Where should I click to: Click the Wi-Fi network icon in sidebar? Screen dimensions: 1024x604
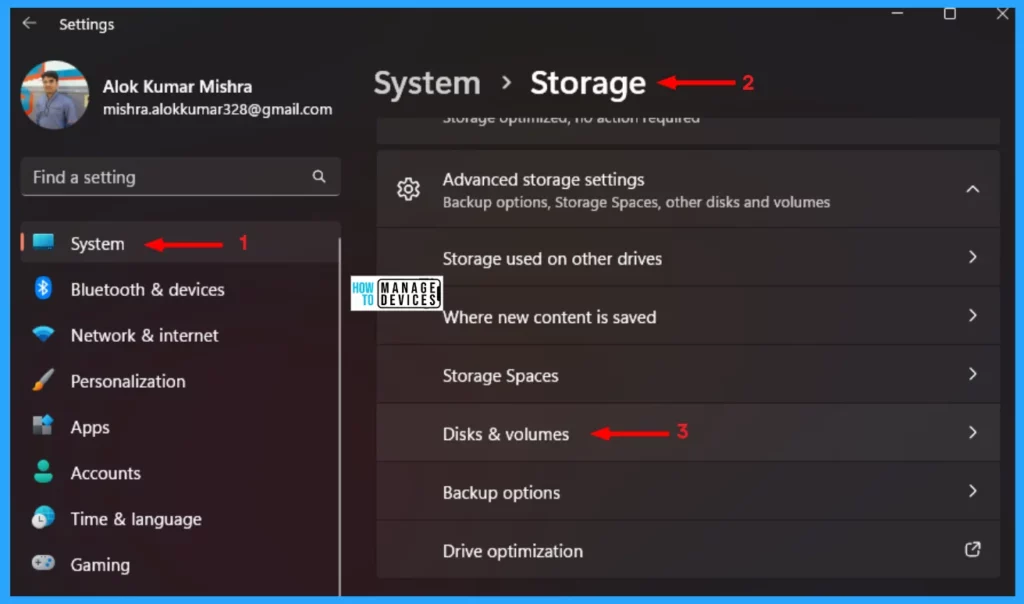(43, 334)
